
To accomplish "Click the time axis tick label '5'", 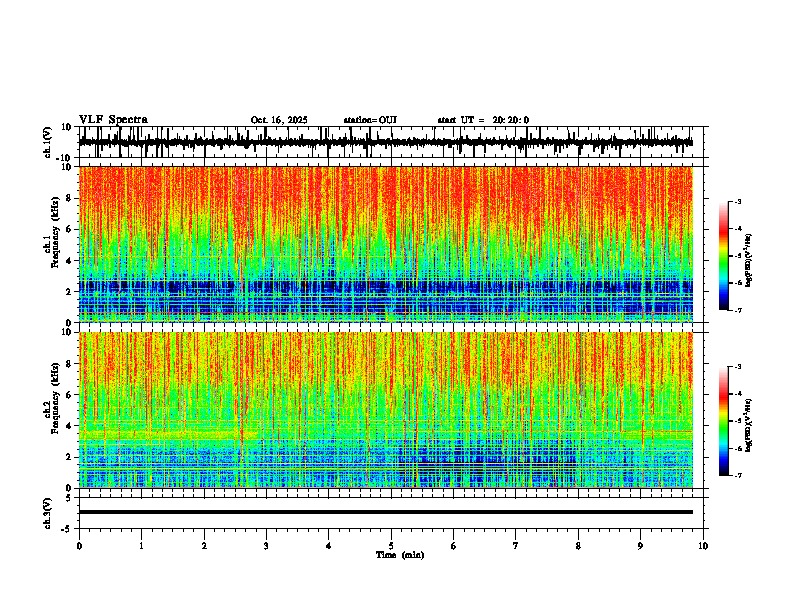I will point(391,546).
